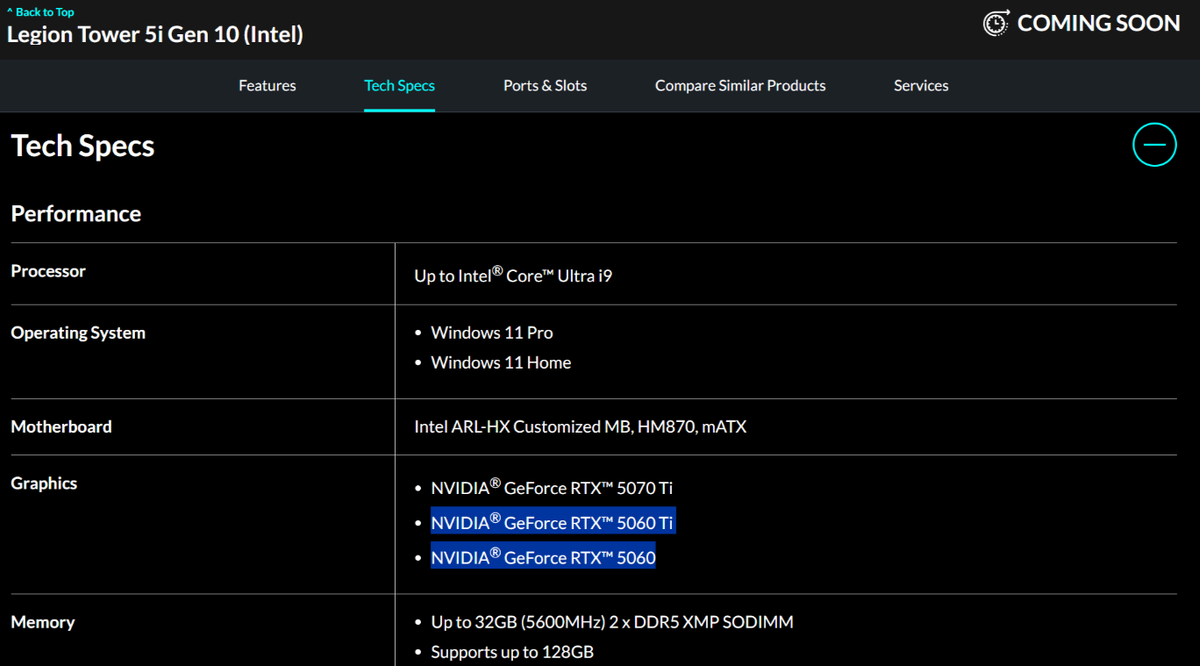Click the Legion Tower 5i Gen 10 title

click(155, 34)
